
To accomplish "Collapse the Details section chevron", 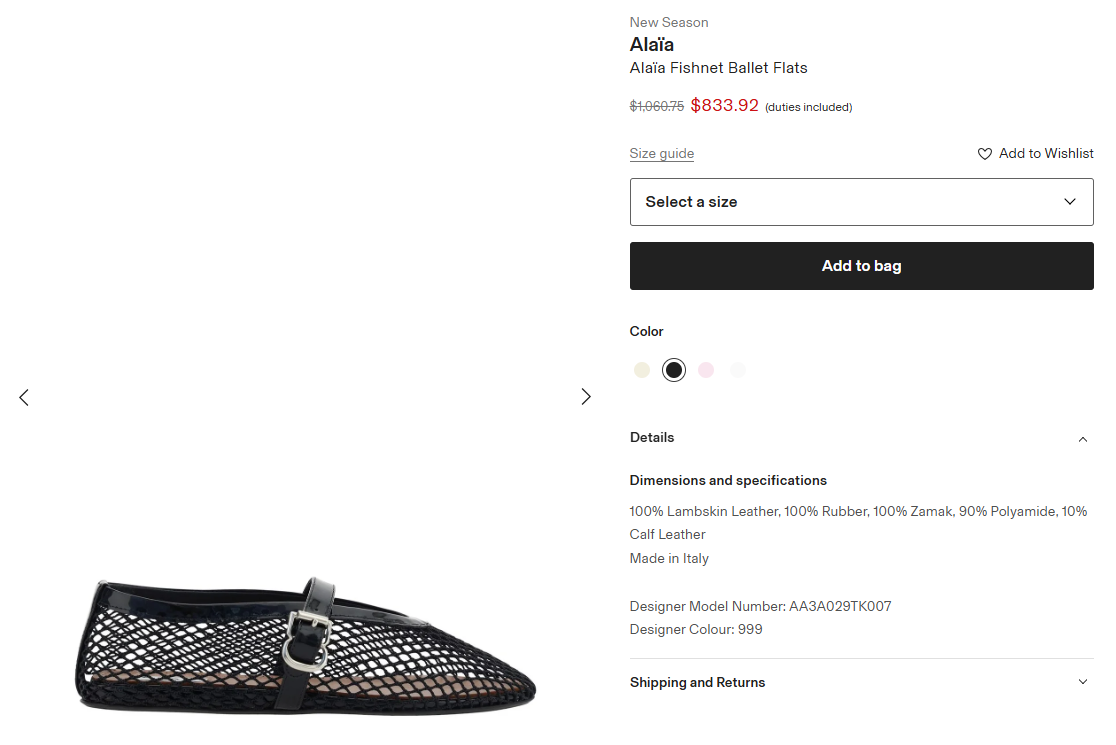I will coord(1082,439).
